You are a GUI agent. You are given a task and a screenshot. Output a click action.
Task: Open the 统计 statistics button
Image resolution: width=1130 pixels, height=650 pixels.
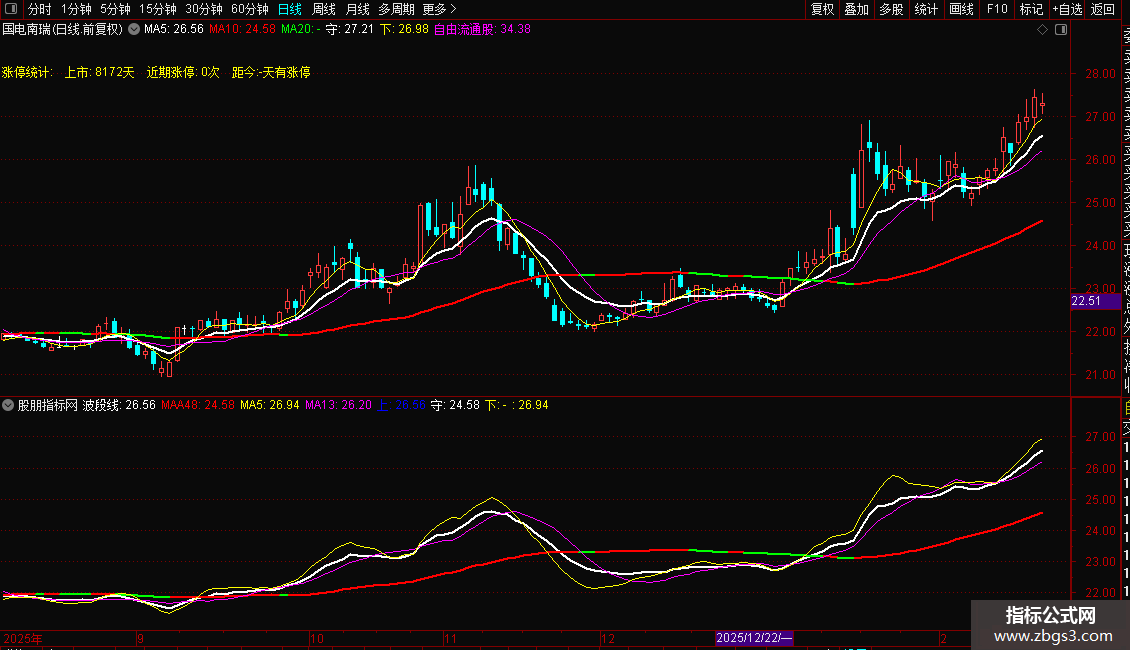tap(926, 9)
